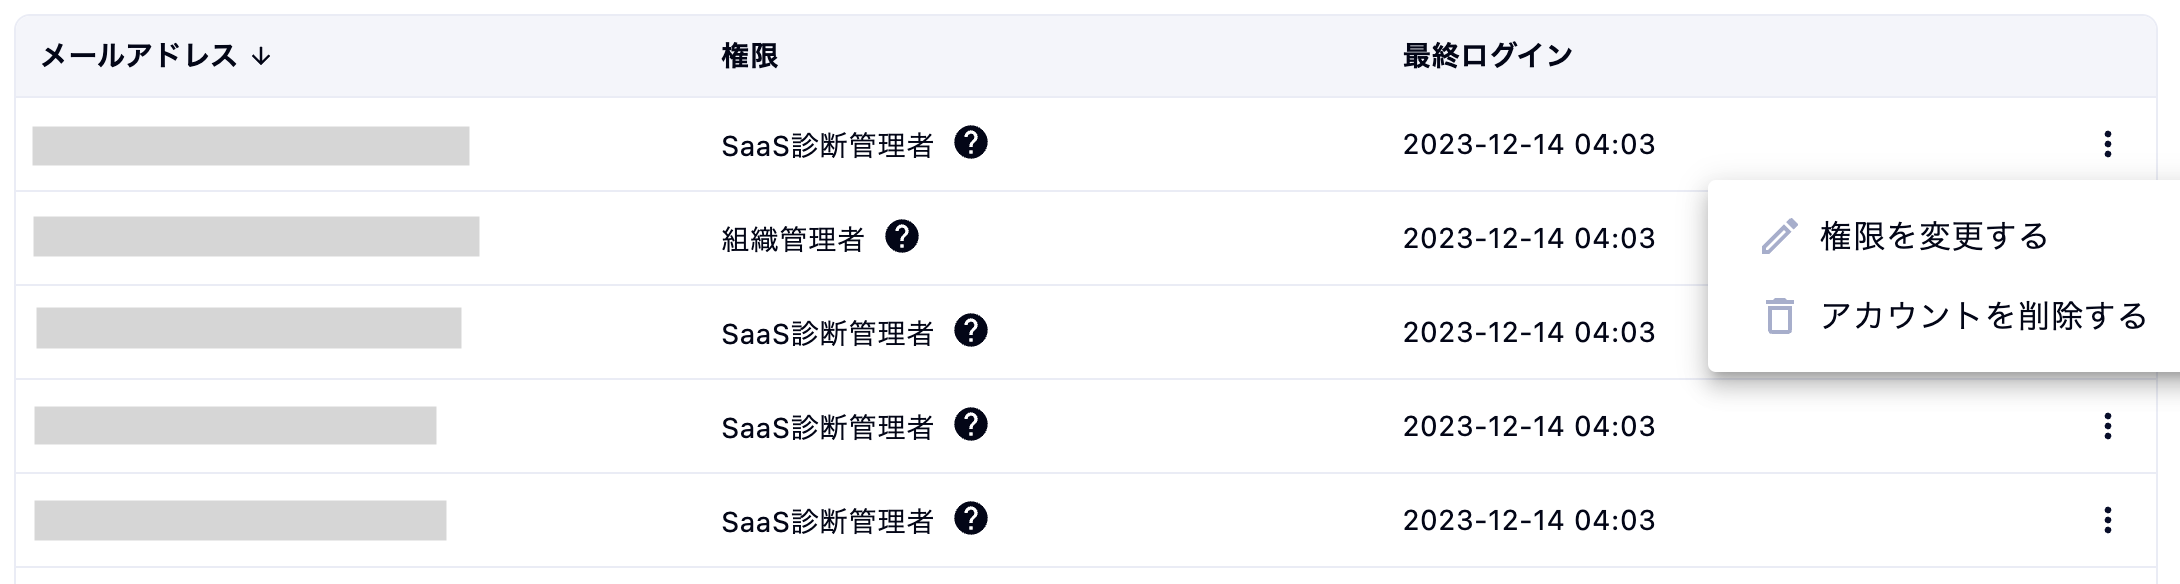Screen dimensions: 2180x584
Task: Sort by the メールアドレス column header
Action: [x=139, y=56]
